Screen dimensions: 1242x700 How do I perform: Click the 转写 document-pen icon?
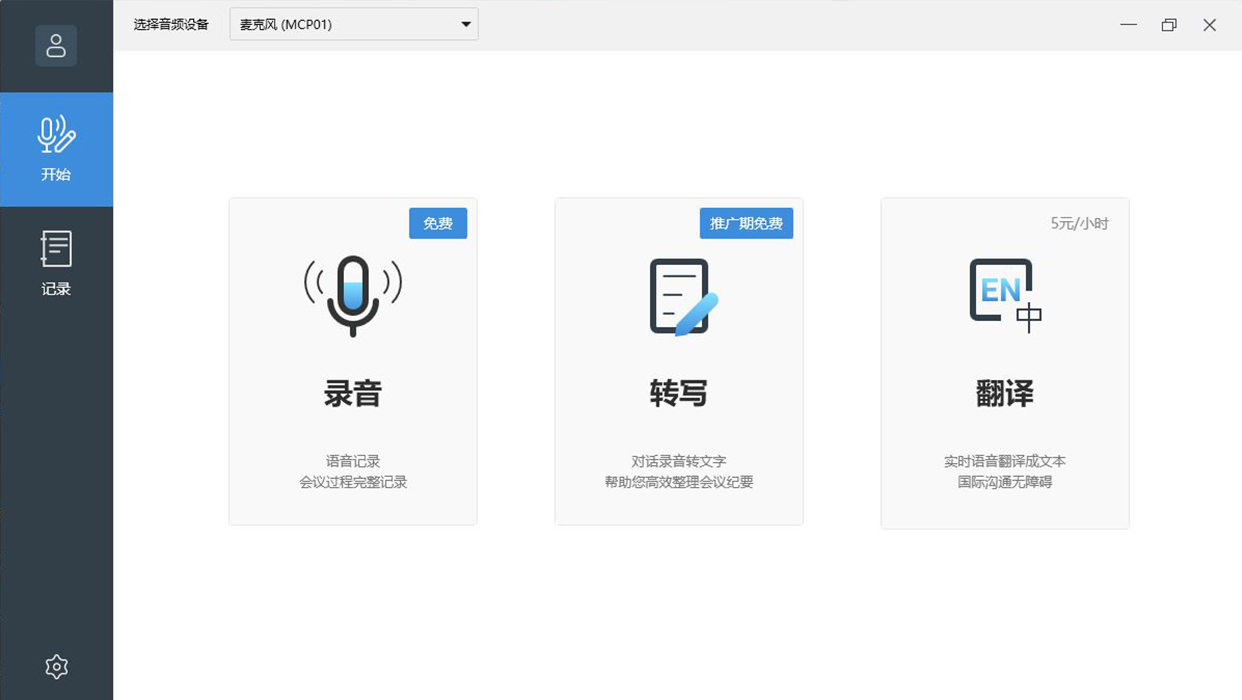point(684,297)
